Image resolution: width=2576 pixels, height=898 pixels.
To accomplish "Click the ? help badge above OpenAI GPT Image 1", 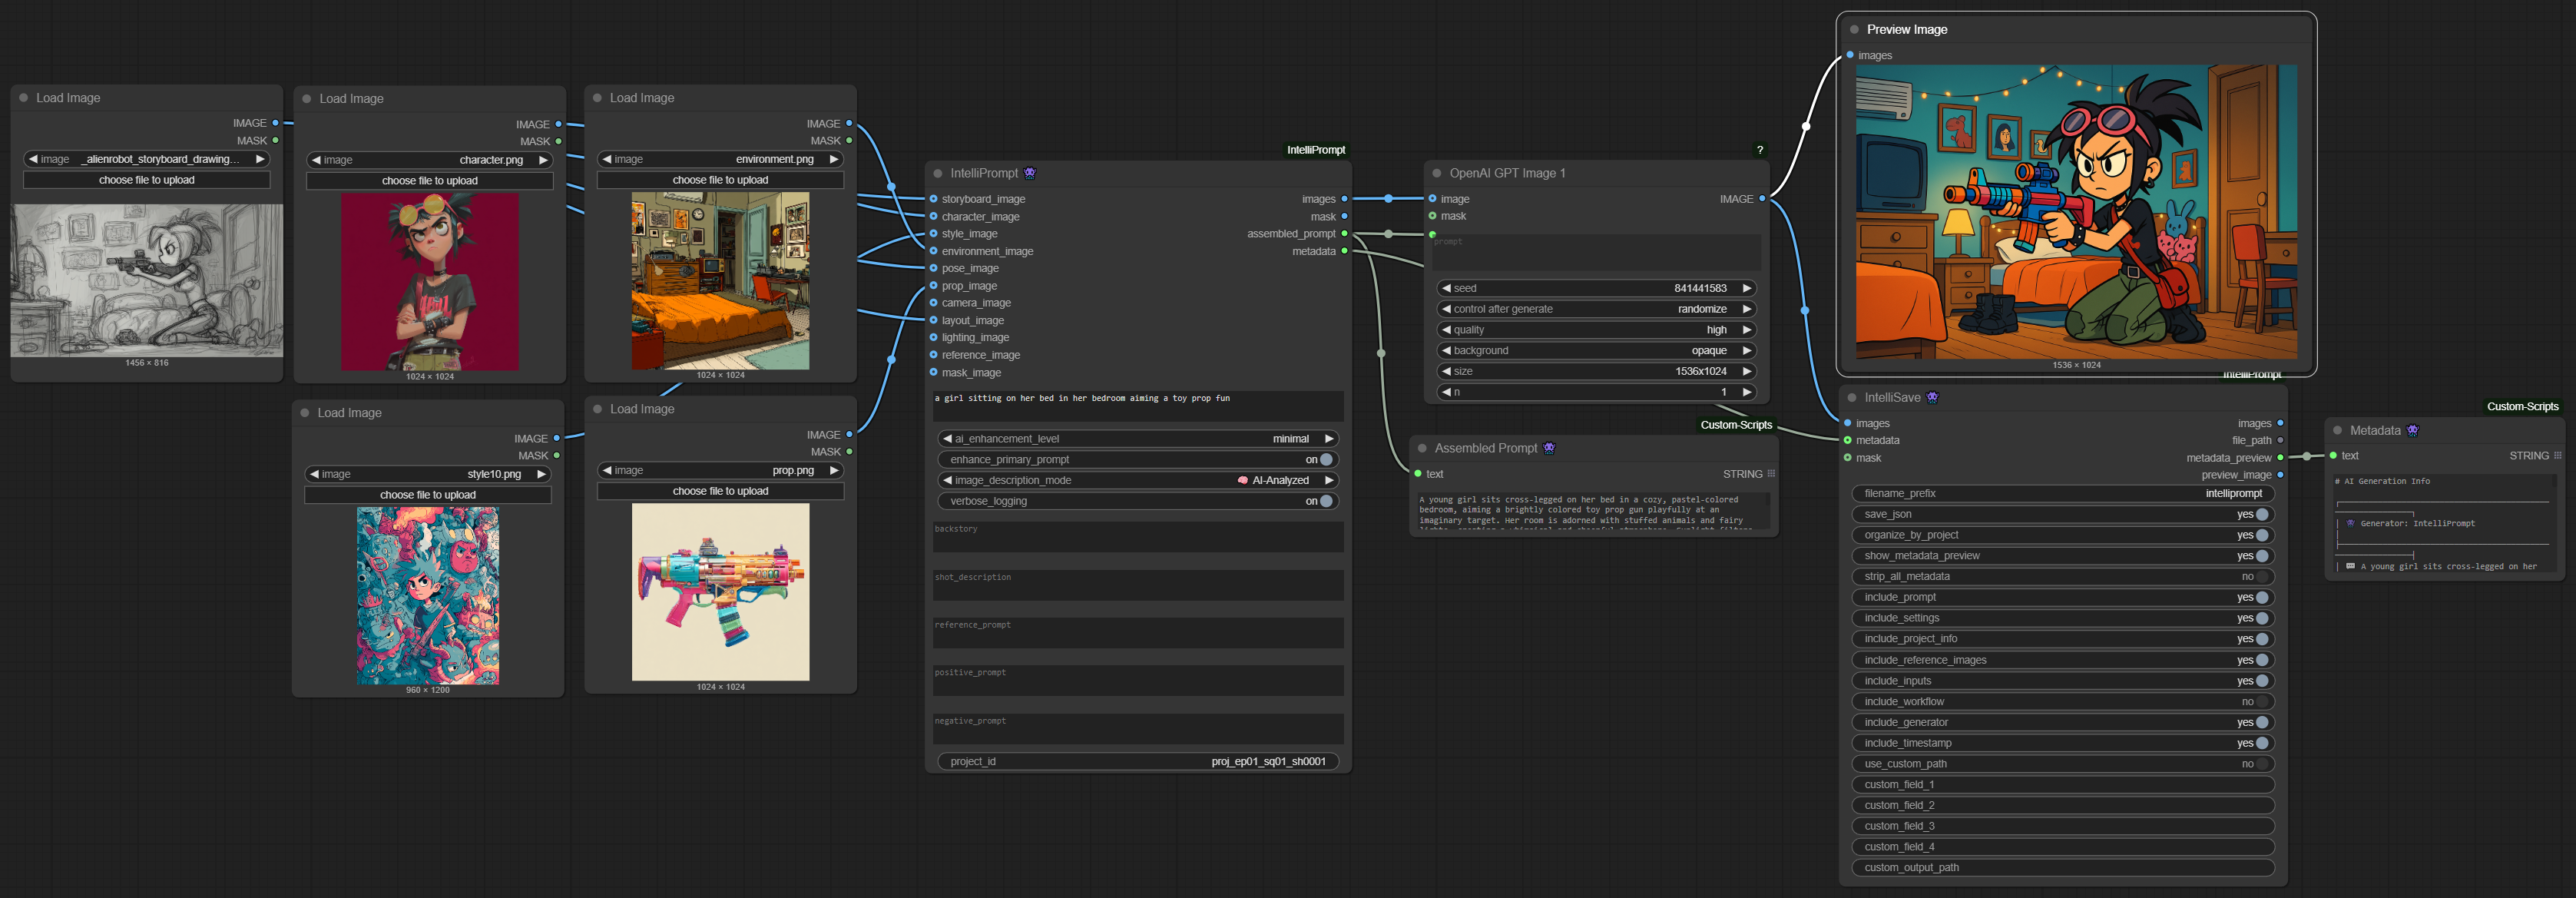I will point(1760,150).
